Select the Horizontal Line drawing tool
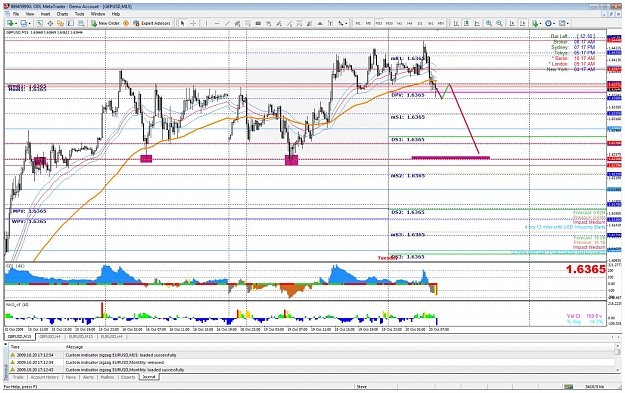 [x=217, y=23]
